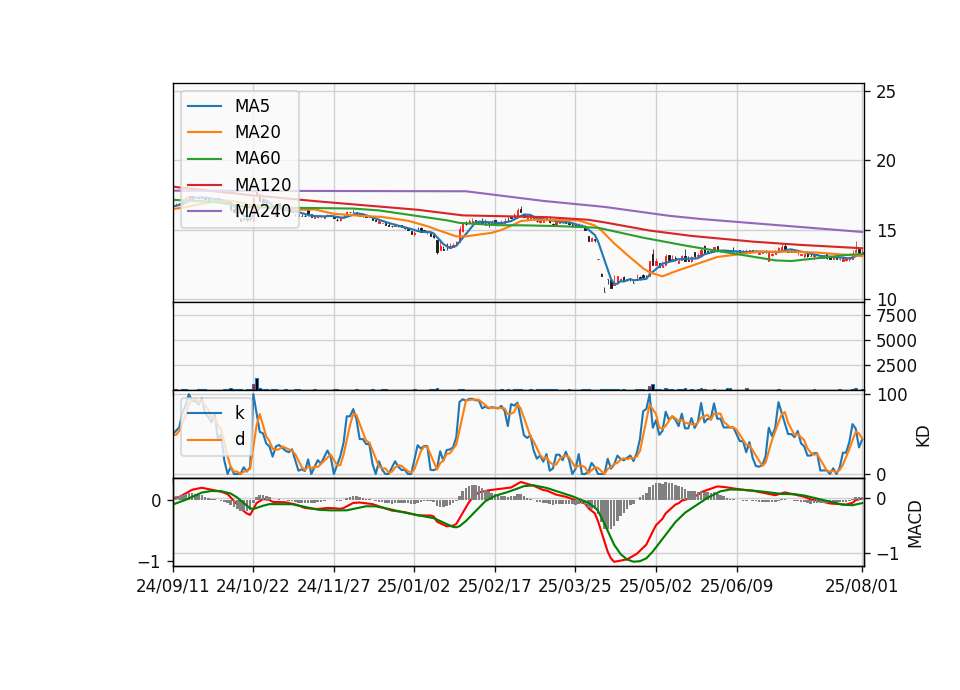
Task: Click the 'k' legend label in KD panel
Action: pyautogui.click(x=239, y=413)
